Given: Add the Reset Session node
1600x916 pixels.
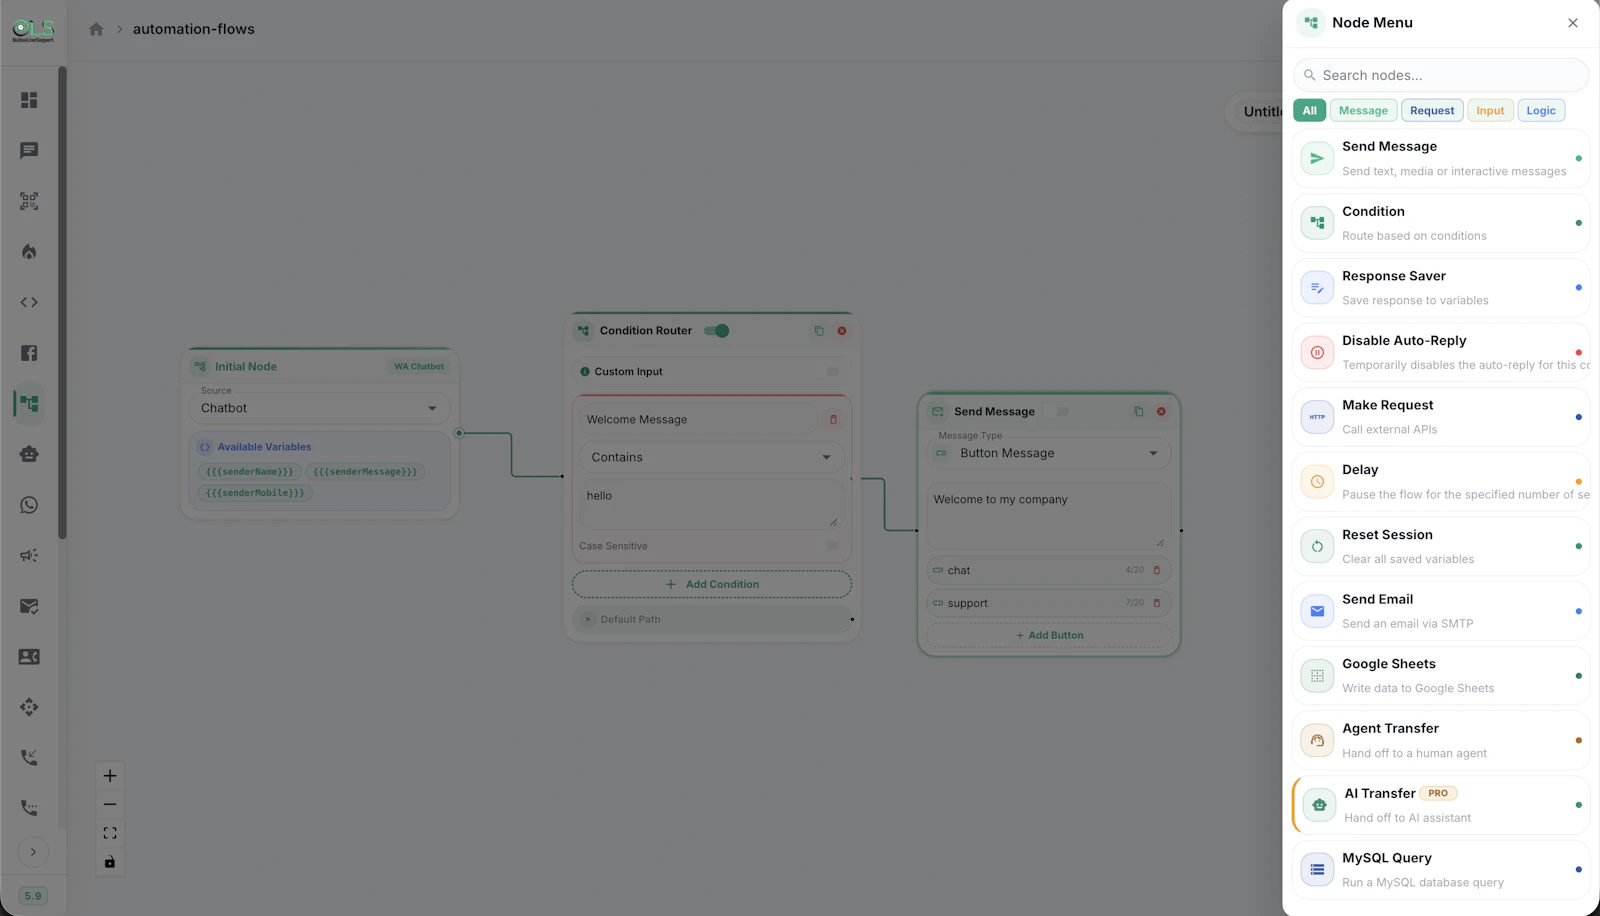Looking at the screenshot, I should pyautogui.click(x=1441, y=546).
